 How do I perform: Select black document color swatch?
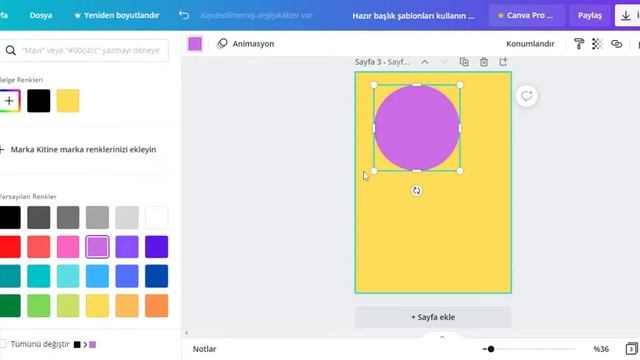click(39, 101)
